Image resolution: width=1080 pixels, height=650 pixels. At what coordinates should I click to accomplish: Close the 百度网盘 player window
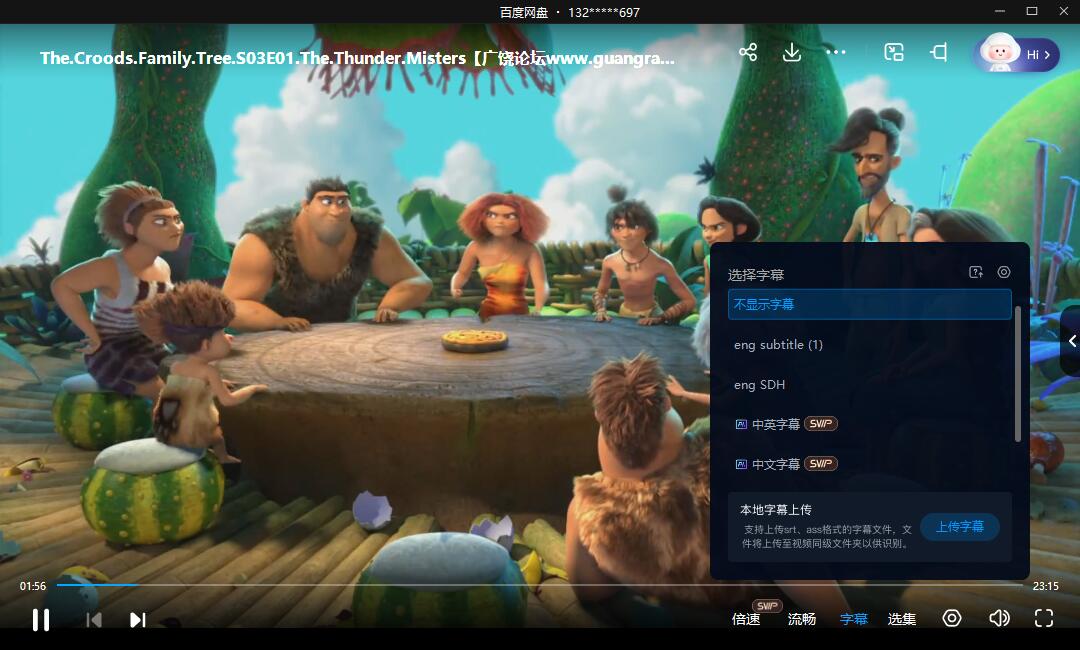point(1063,11)
